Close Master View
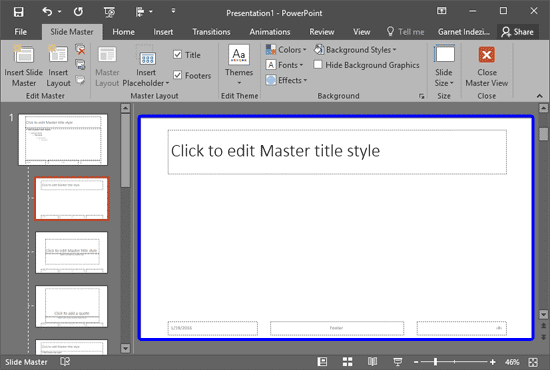The height and width of the screenshot is (370, 550). (x=487, y=66)
